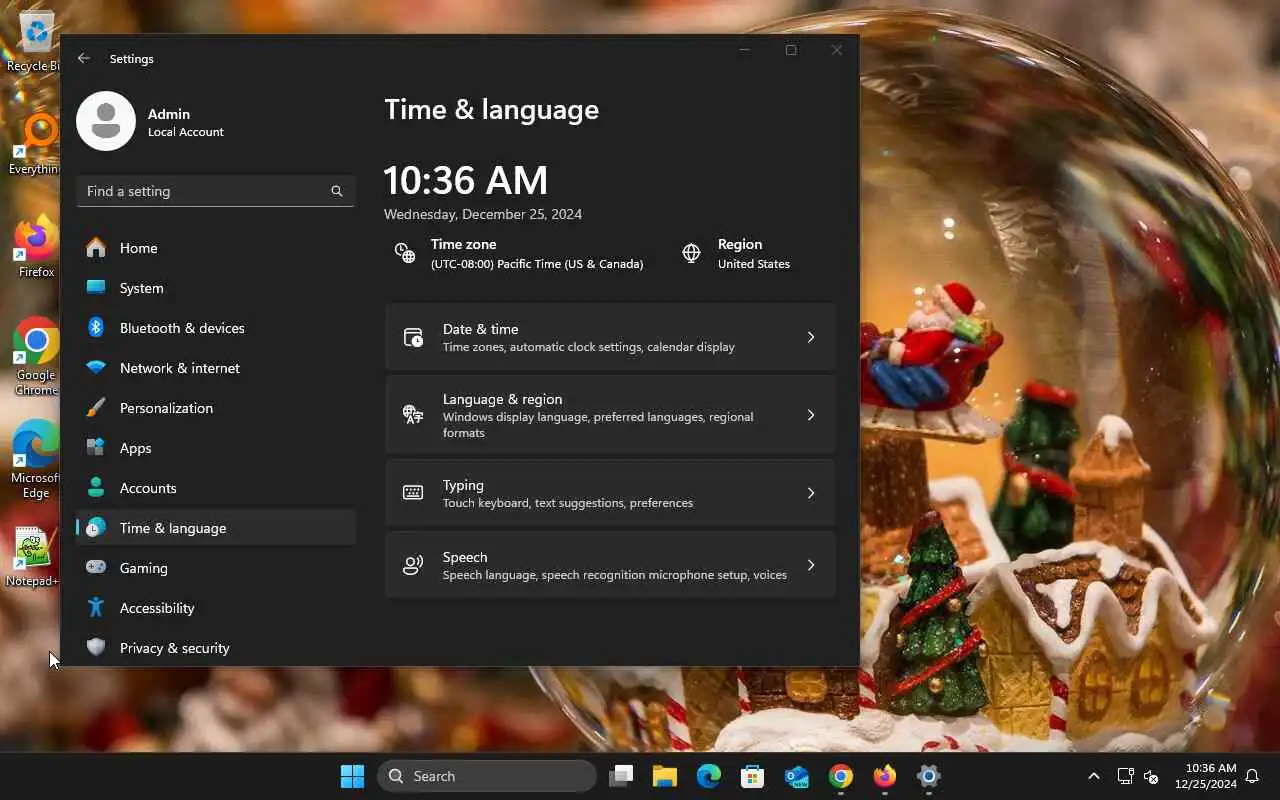Open Microsoft Store from taskbar

[x=753, y=776]
